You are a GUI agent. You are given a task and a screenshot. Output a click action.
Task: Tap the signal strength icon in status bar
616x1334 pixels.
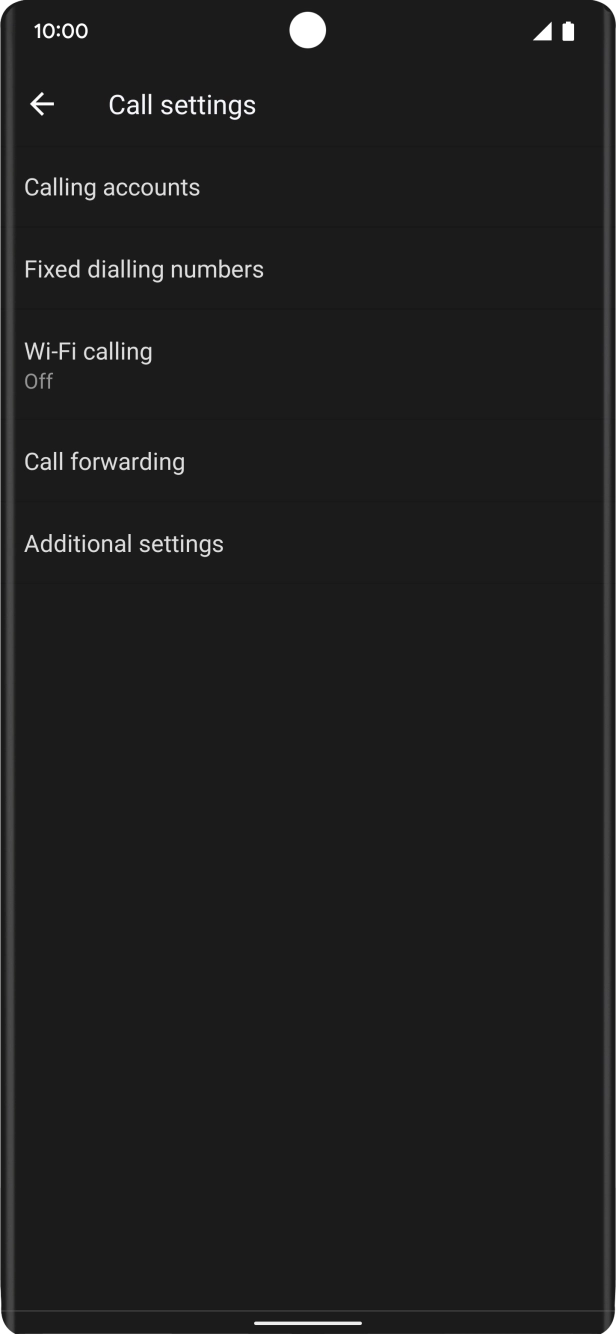point(544,31)
